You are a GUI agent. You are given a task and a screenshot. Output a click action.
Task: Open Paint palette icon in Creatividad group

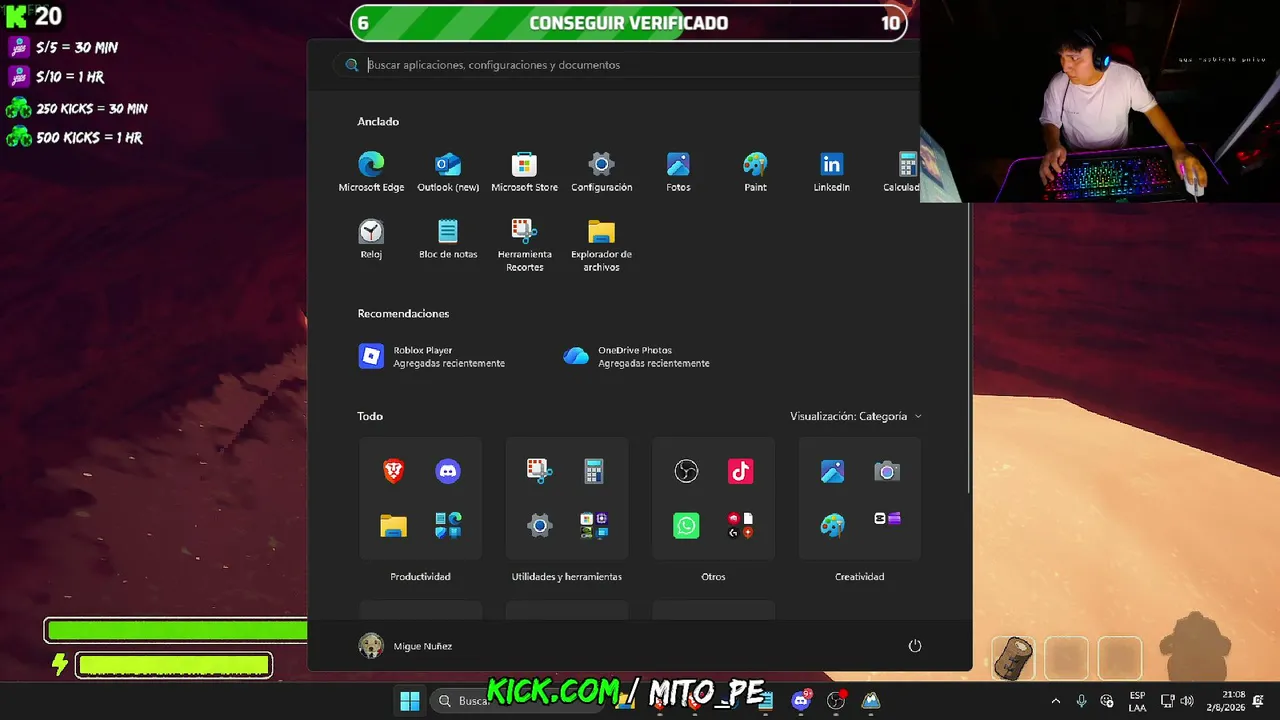(832, 525)
